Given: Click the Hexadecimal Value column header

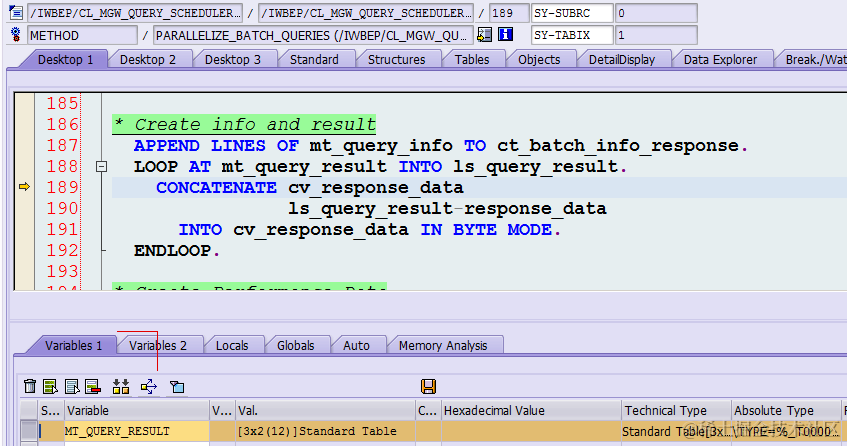Looking at the screenshot, I should point(530,410).
